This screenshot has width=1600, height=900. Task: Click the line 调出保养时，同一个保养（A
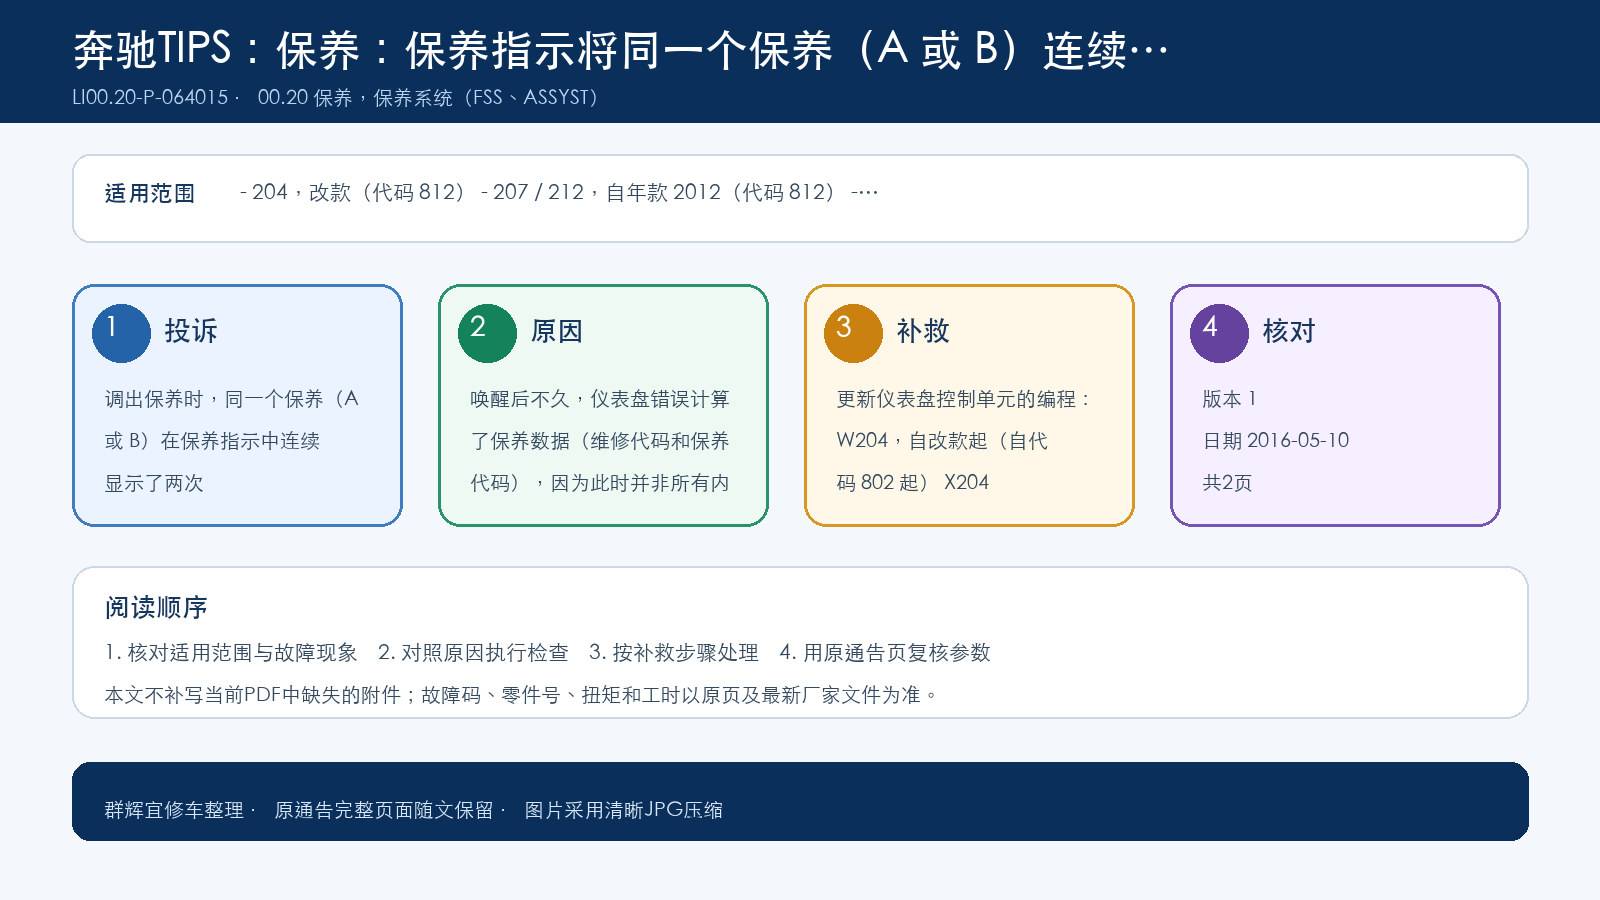(232, 399)
